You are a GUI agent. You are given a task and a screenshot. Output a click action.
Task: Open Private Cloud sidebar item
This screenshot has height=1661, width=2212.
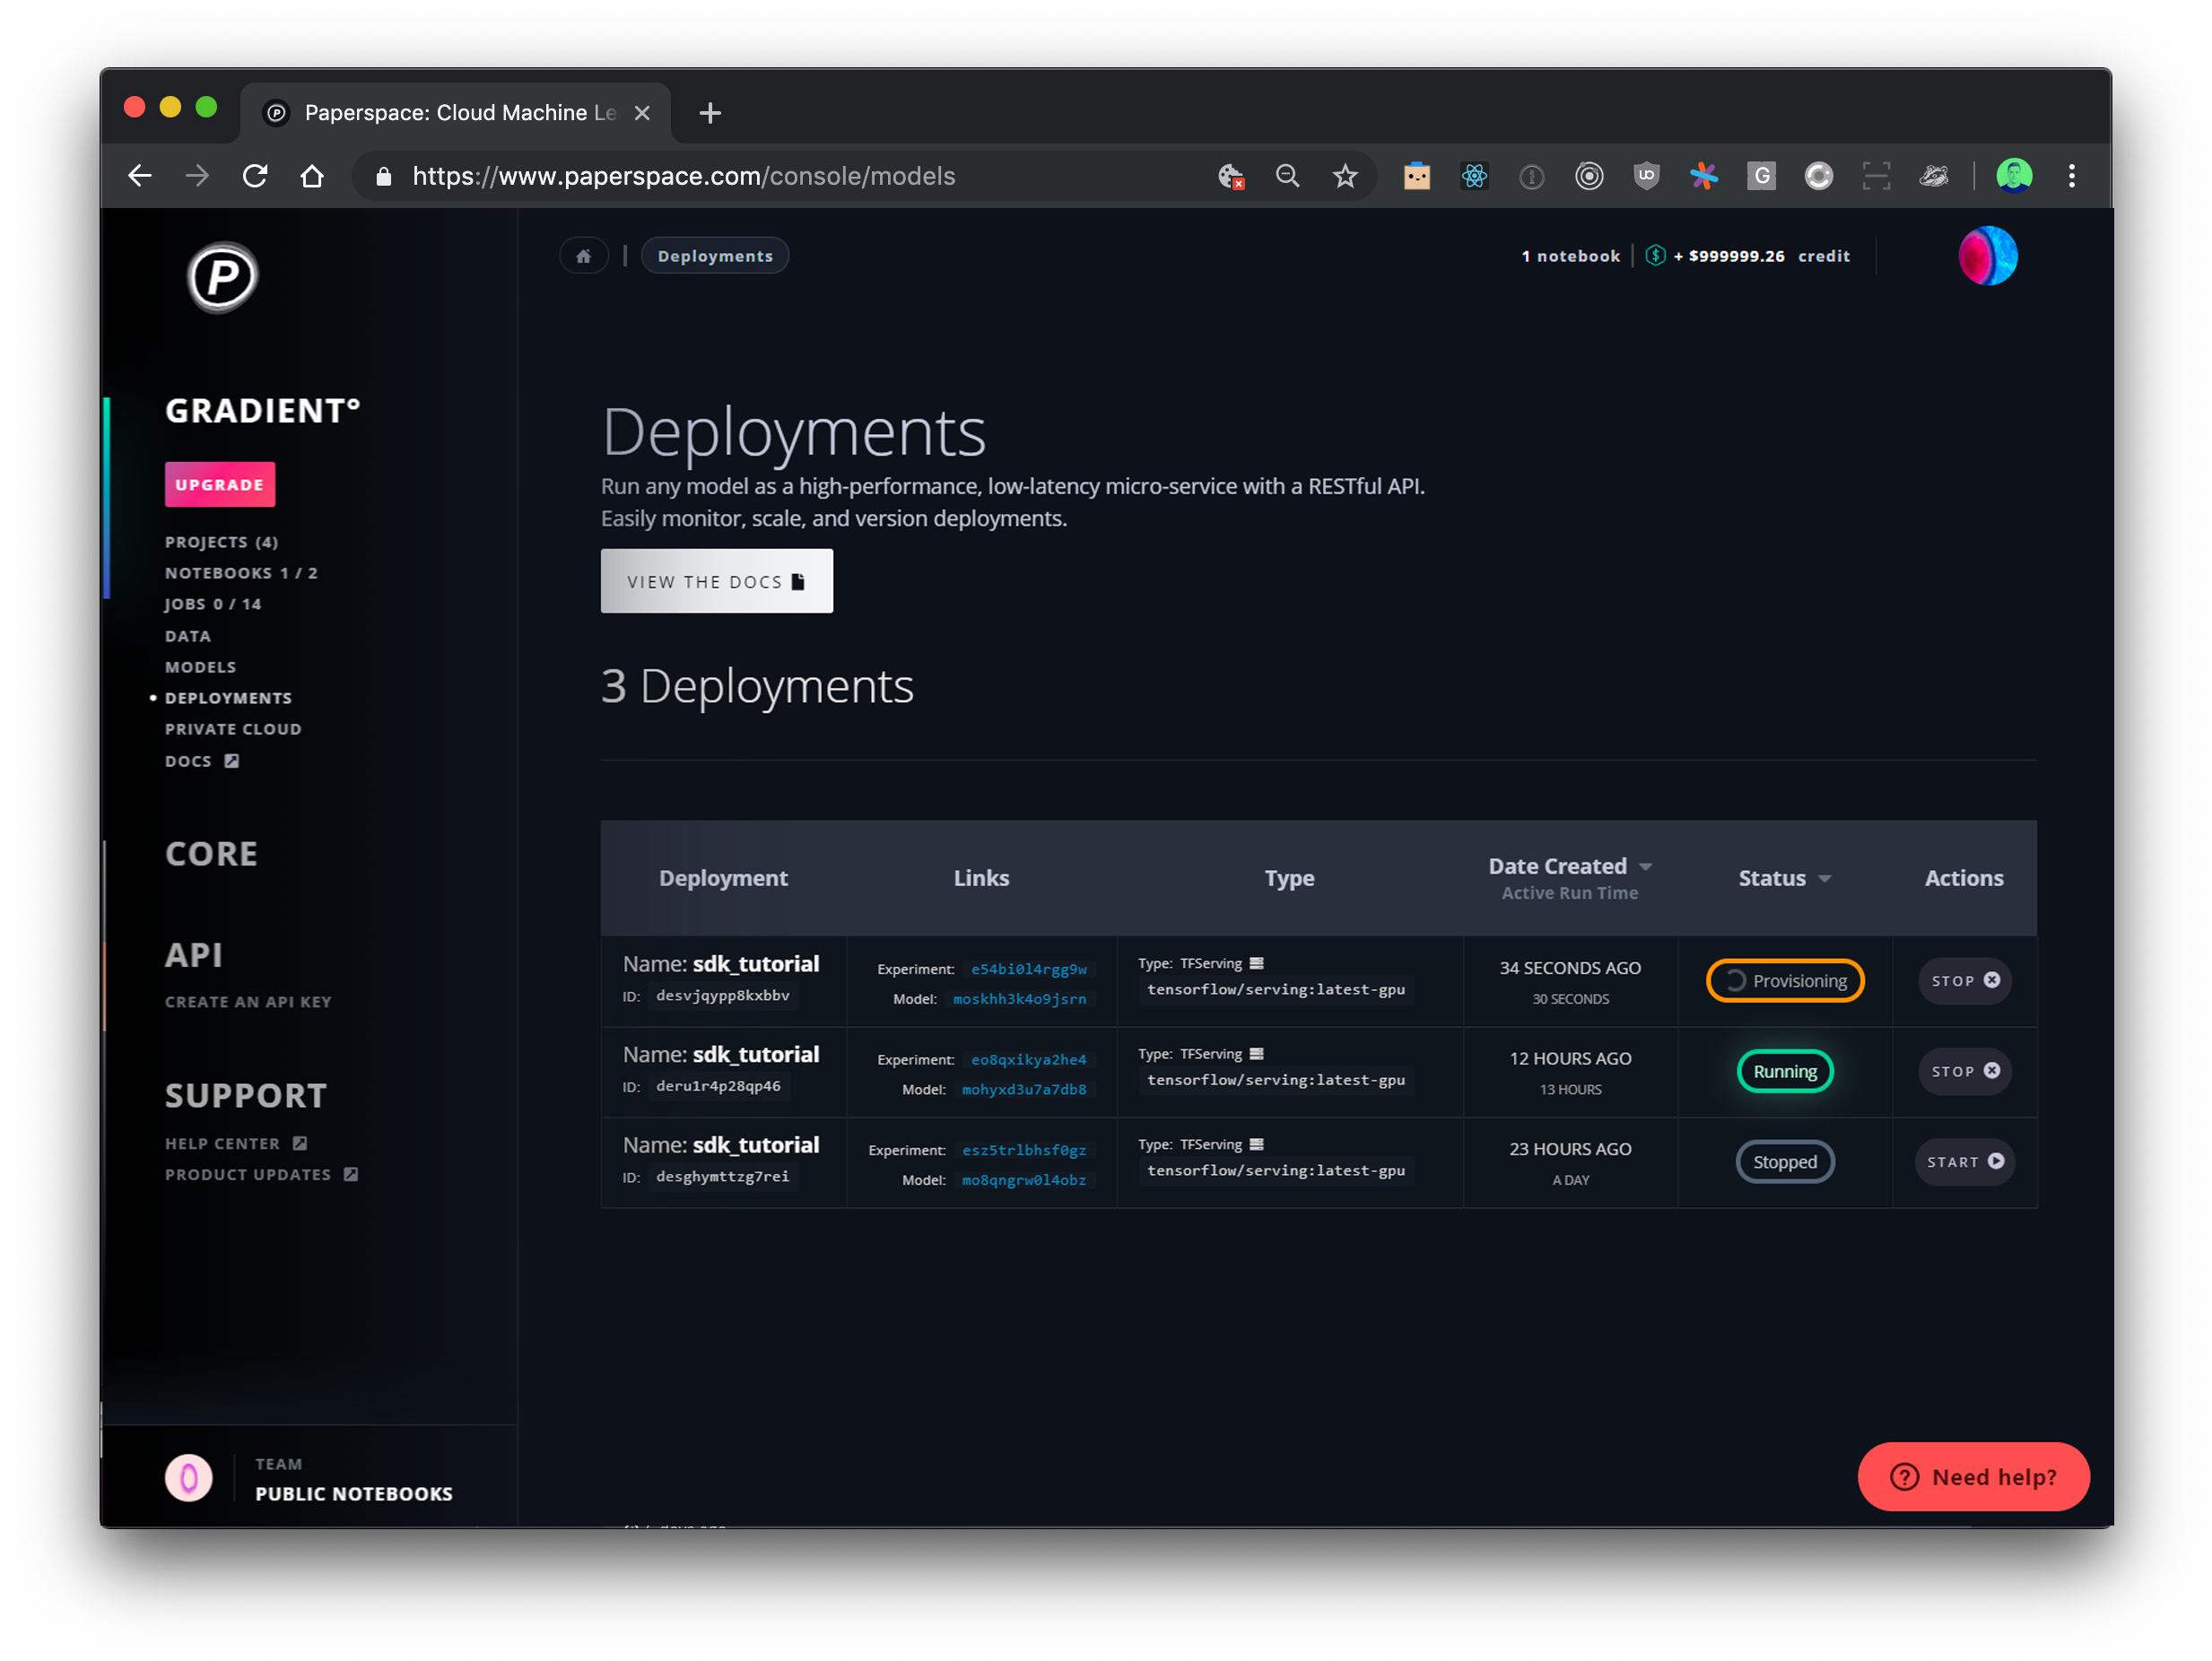coord(233,729)
